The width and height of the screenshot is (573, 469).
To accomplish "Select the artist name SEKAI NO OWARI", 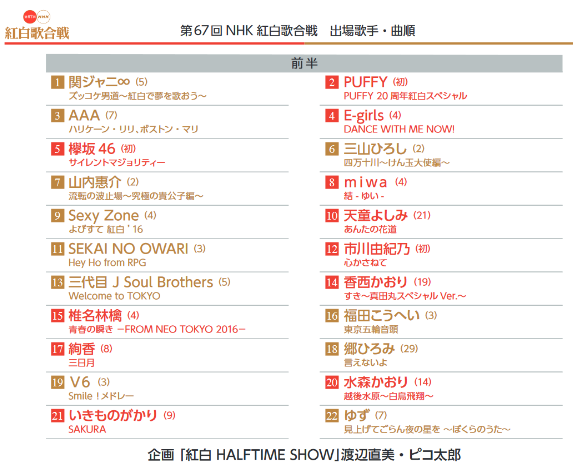I will click(x=128, y=249).
